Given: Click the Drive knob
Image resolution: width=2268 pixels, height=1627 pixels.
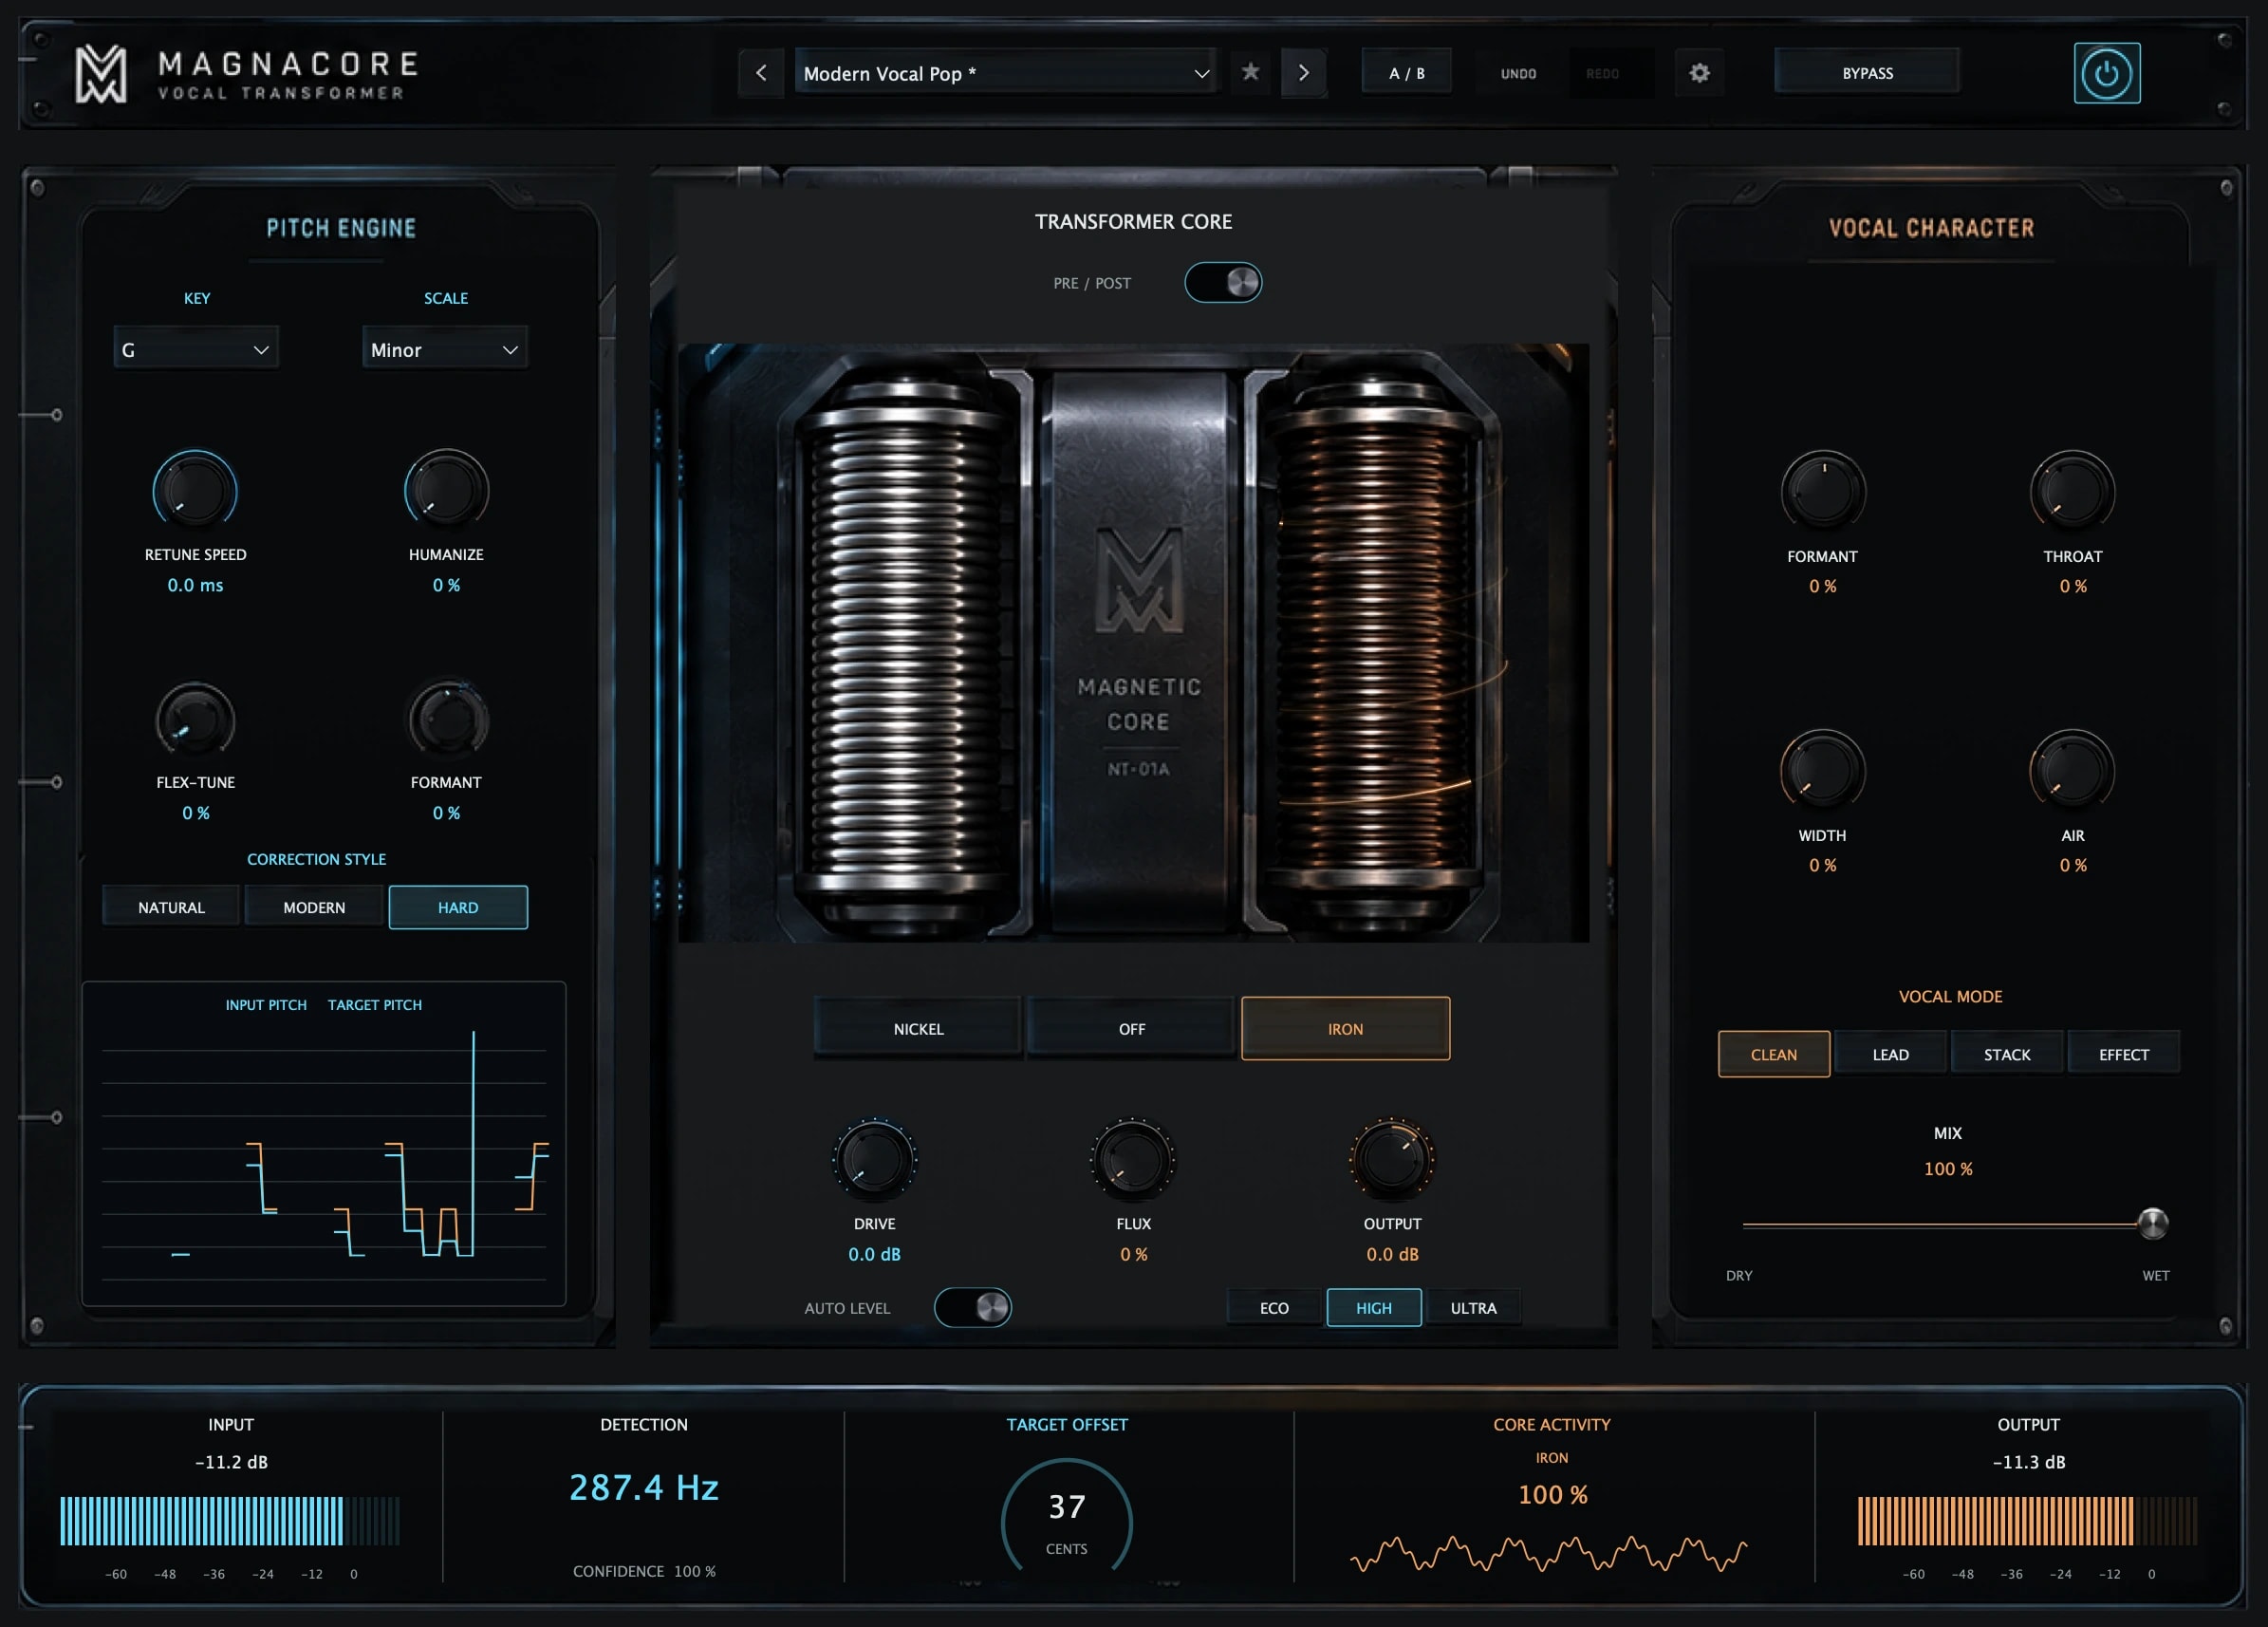Looking at the screenshot, I should pos(874,1159).
